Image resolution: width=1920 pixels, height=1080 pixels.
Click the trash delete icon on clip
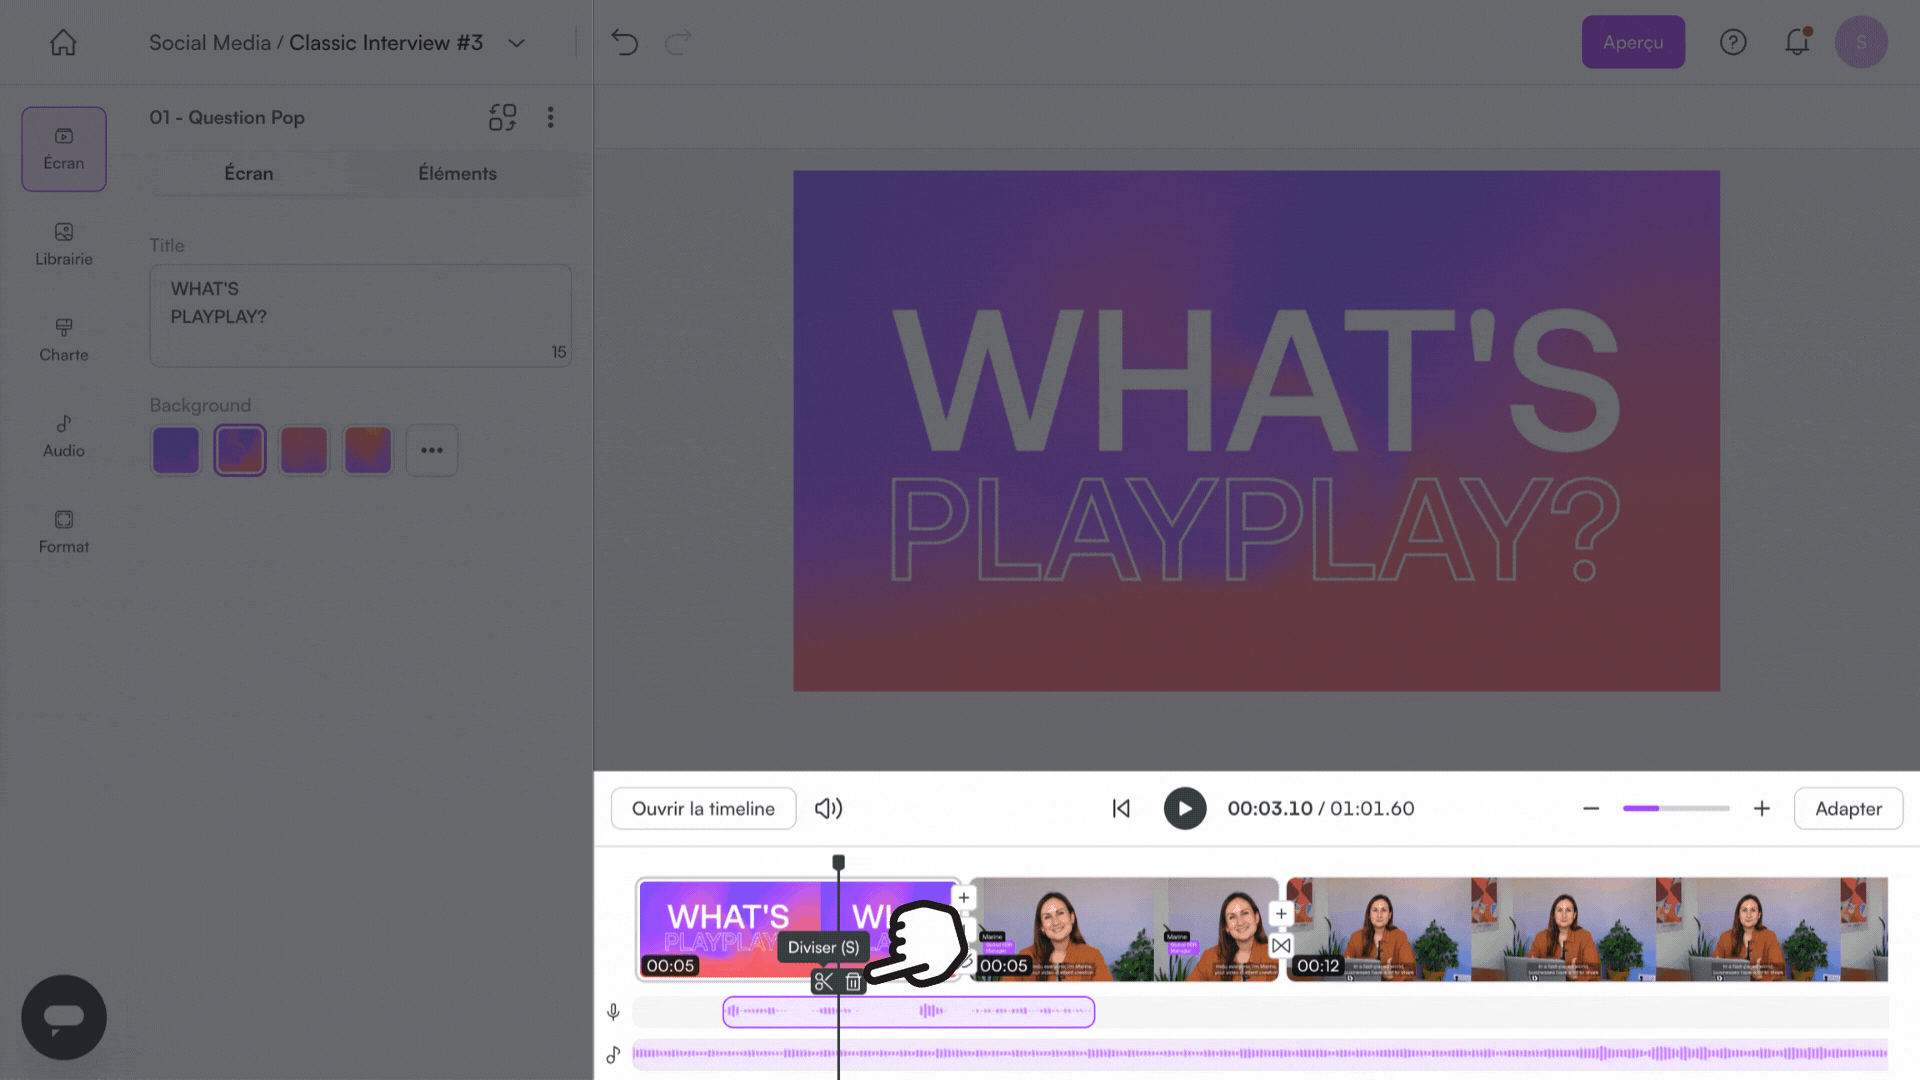pos(853,982)
